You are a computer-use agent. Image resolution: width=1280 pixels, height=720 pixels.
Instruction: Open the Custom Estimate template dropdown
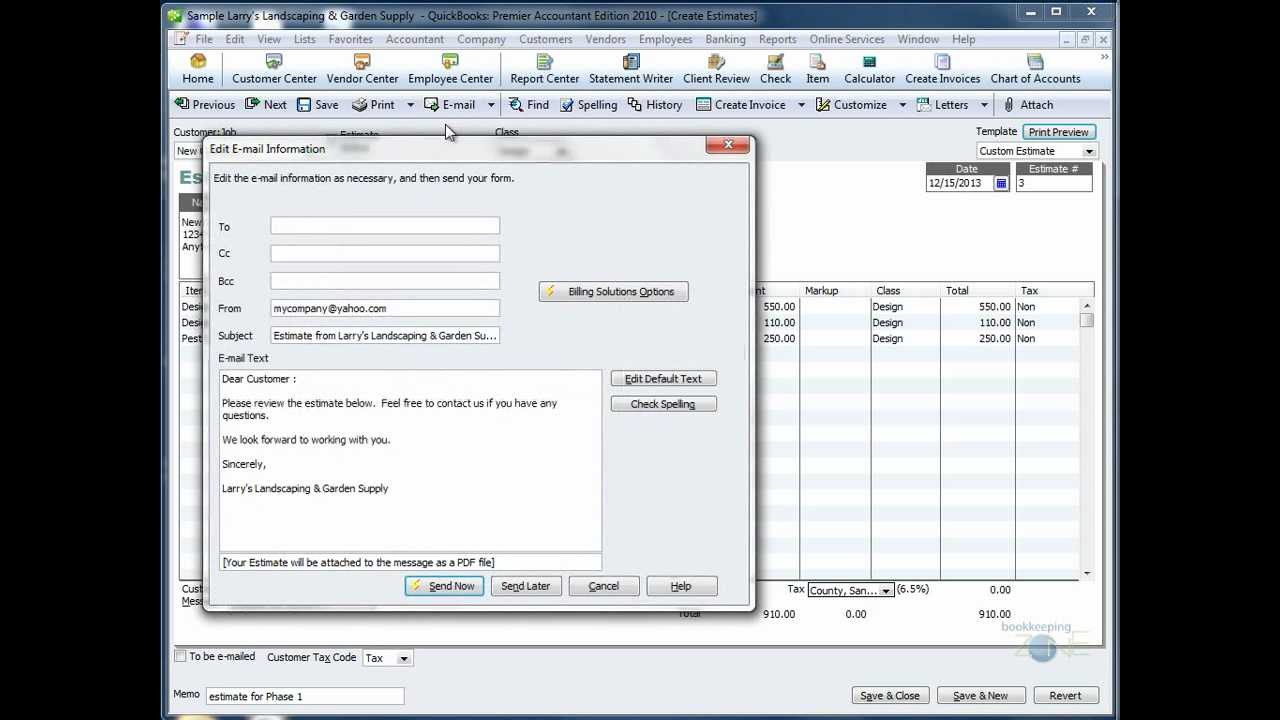[x=1089, y=151]
